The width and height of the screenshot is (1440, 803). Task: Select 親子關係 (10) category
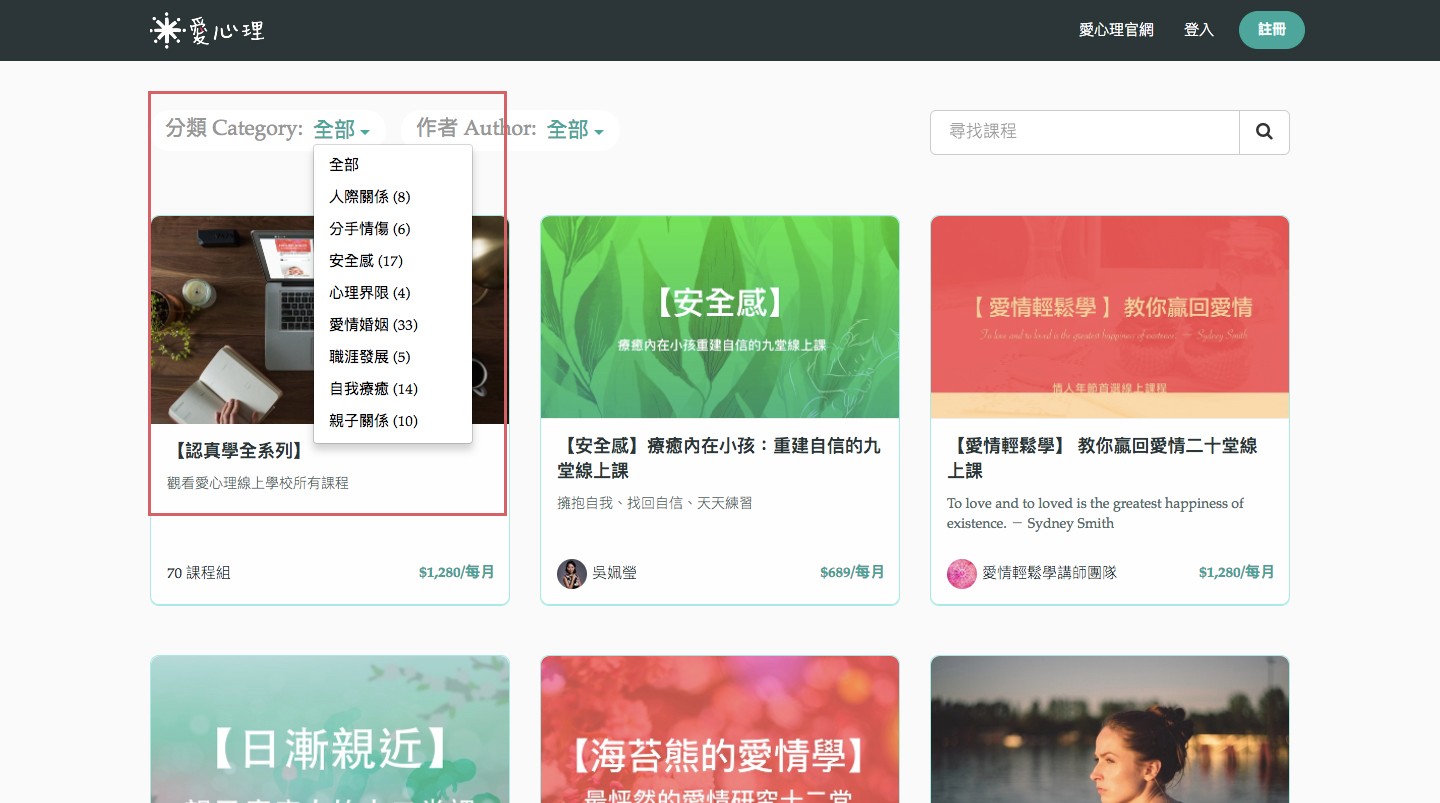pyautogui.click(x=393, y=421)
